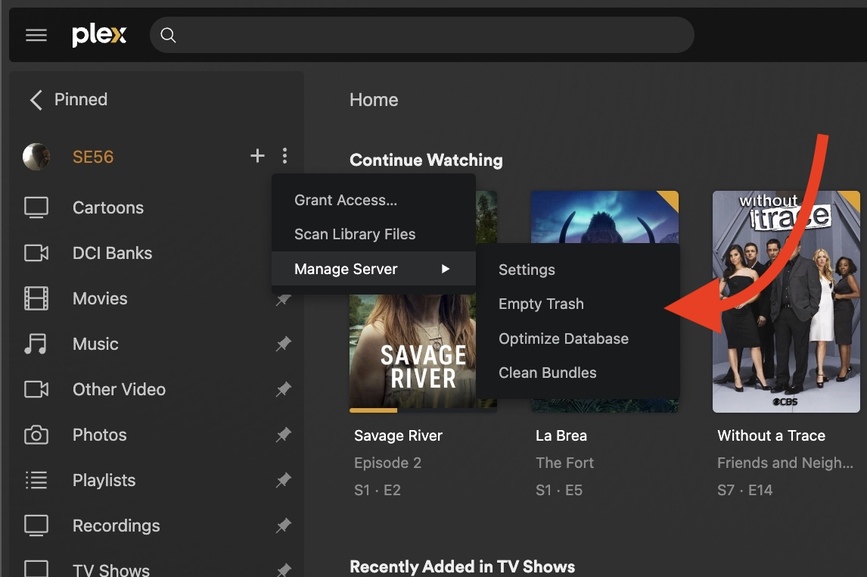Viewport: 867px width, 577px height.
Task: Unpin the TV Shows library
Action: point(283,569)
